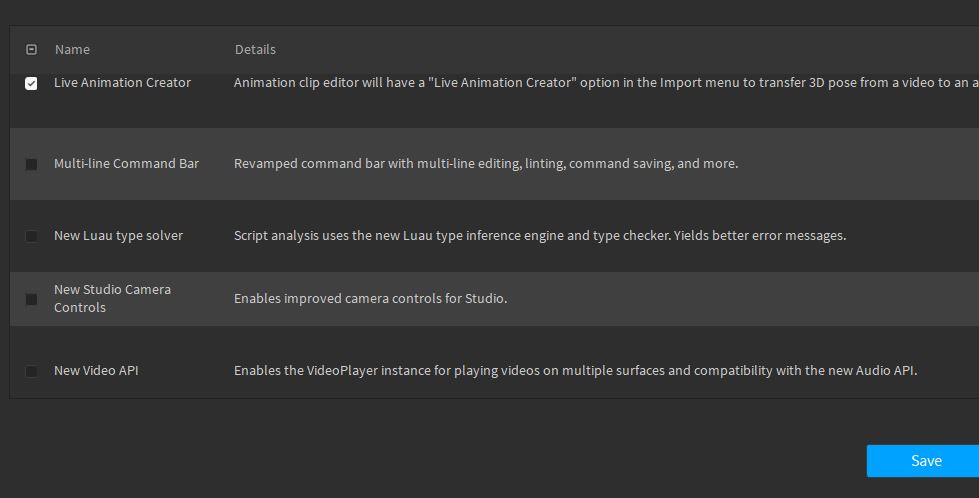Click the Details column header
Screen dimensions: 979x498
pyautogui.click(x=255, y=49)
